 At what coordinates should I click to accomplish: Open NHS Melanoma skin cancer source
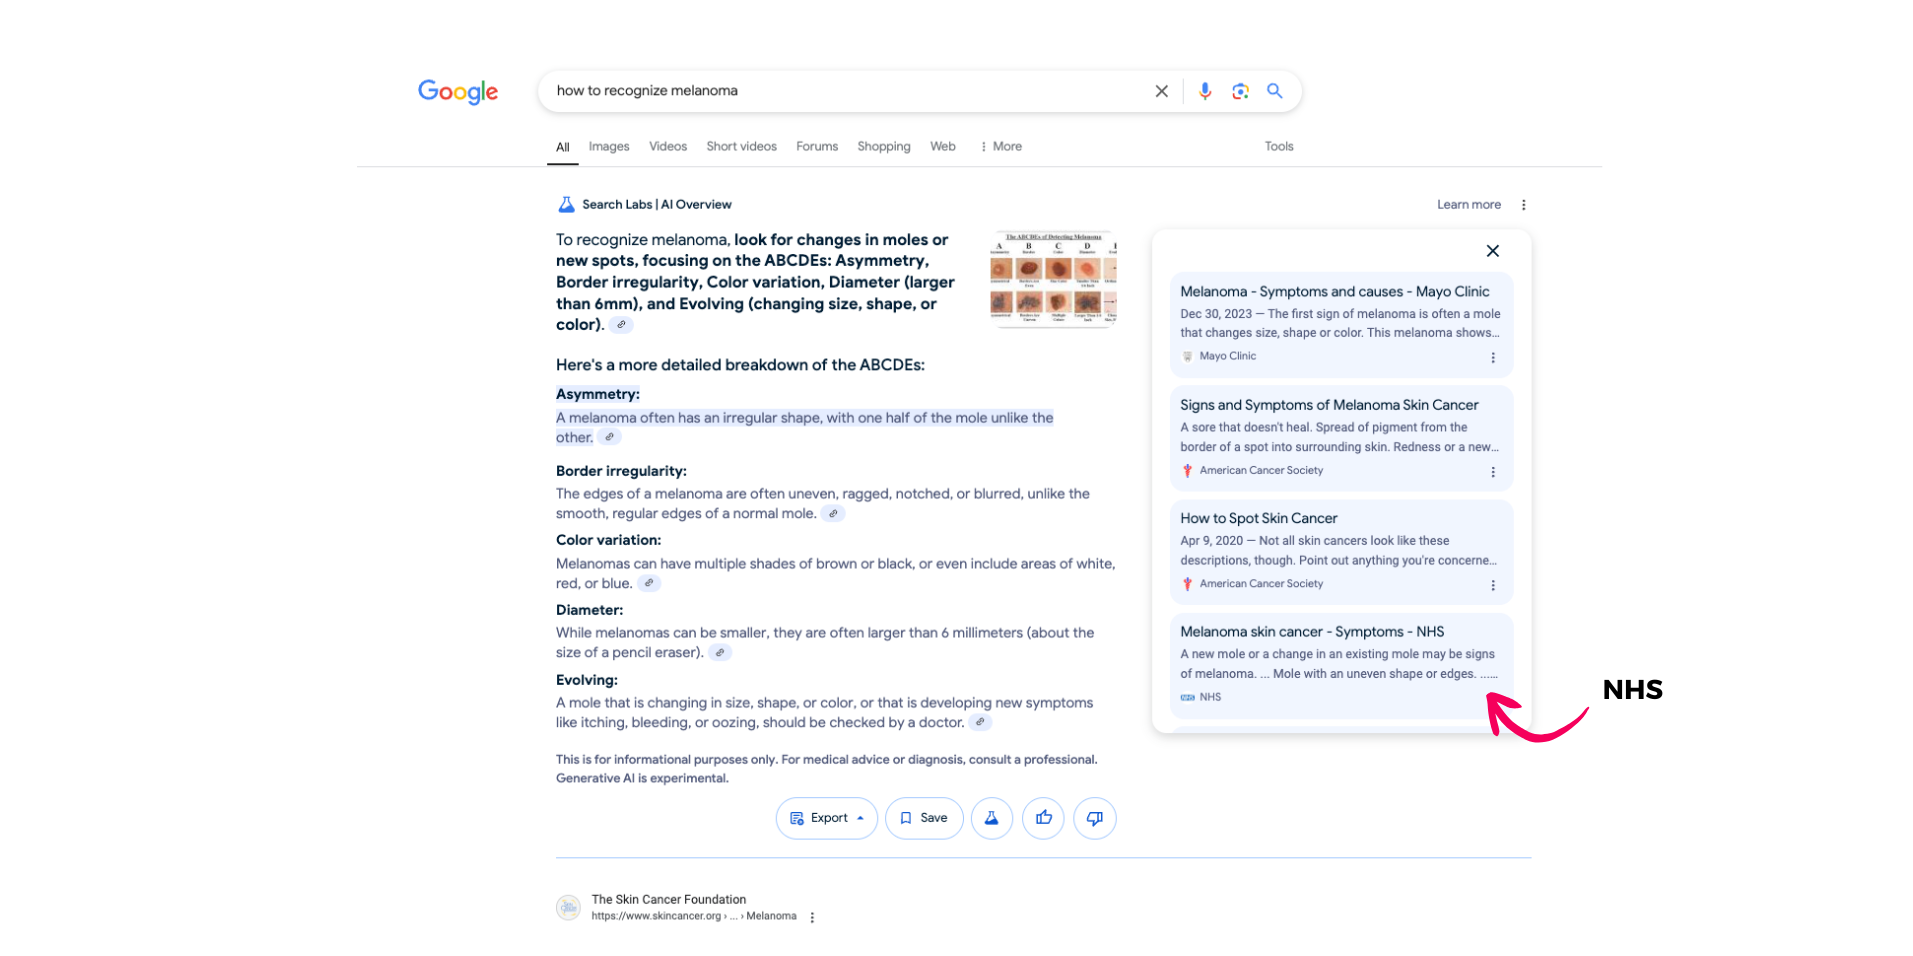point(1312,632)
